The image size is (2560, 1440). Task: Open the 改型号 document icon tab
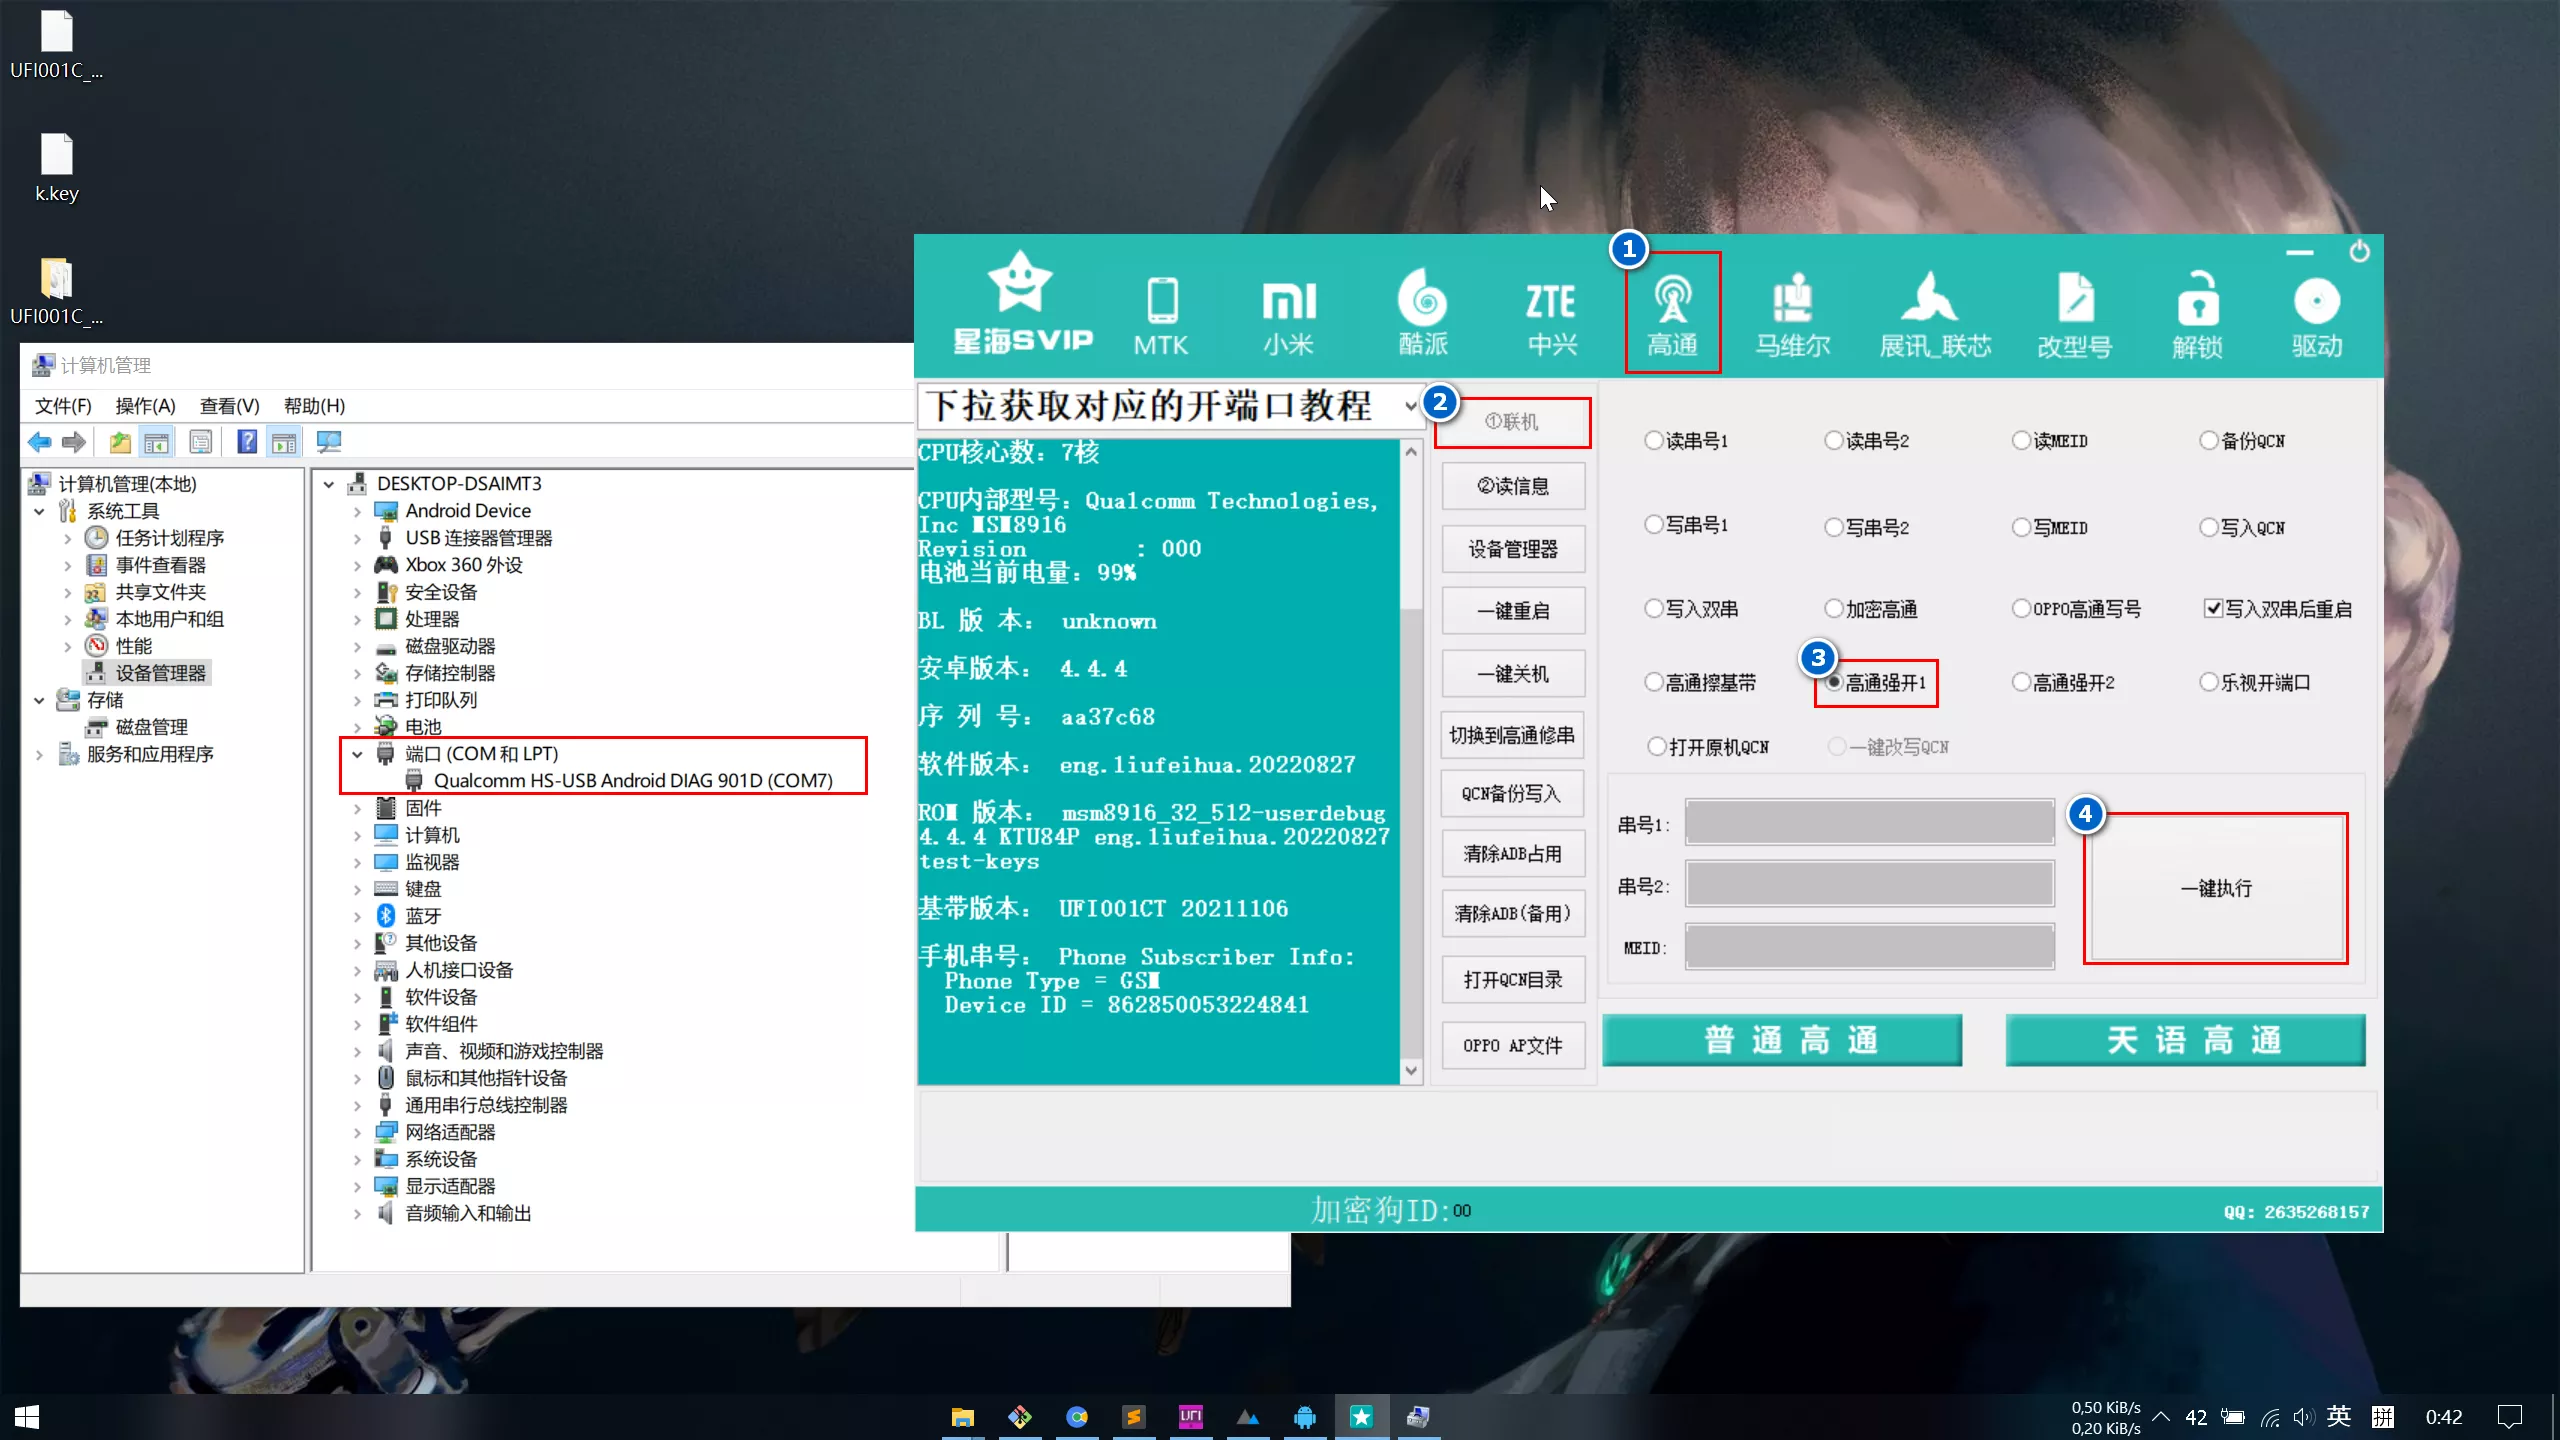pyautogui.click(x=2075, y=316)
